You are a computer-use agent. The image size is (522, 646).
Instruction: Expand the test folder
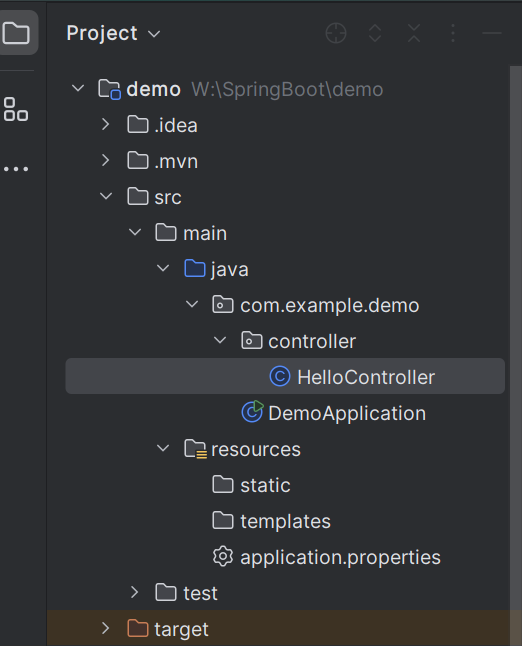[x=134, y=592]
